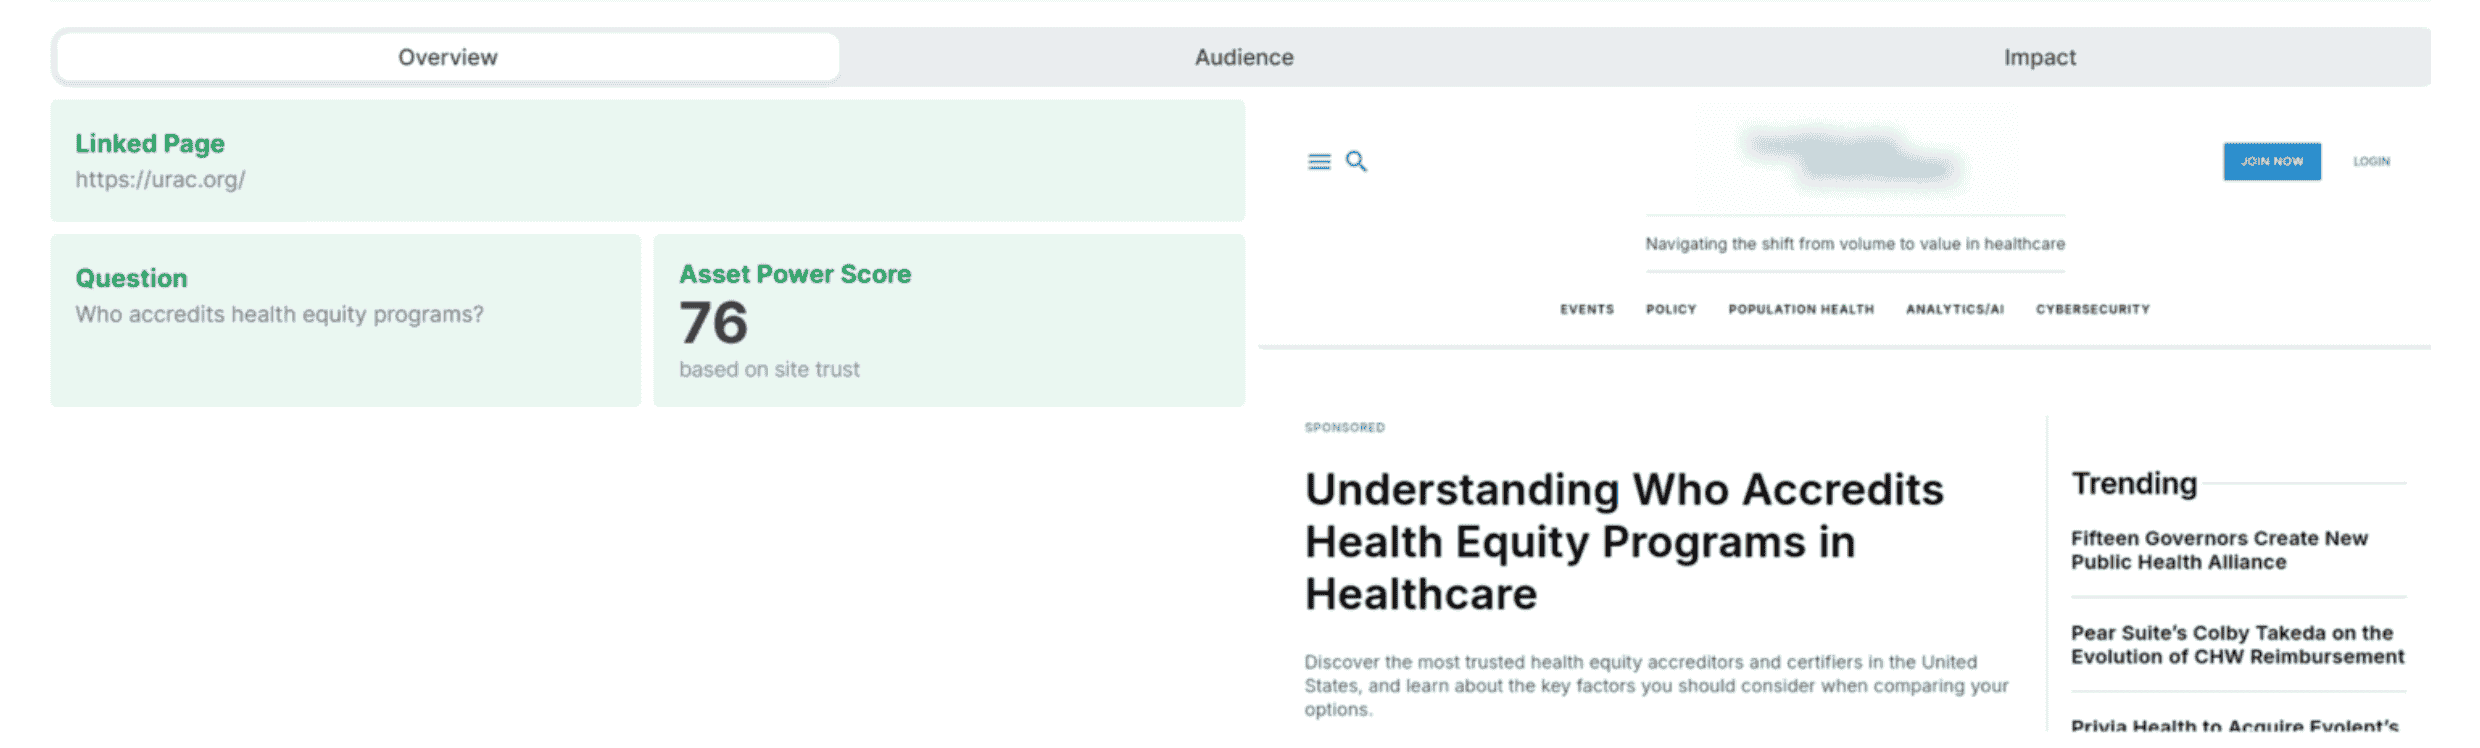Click the Login link
Image resolution: width=2480 pixels, height=748 pixels.
pyautogui.click(x=2371, y=161)
